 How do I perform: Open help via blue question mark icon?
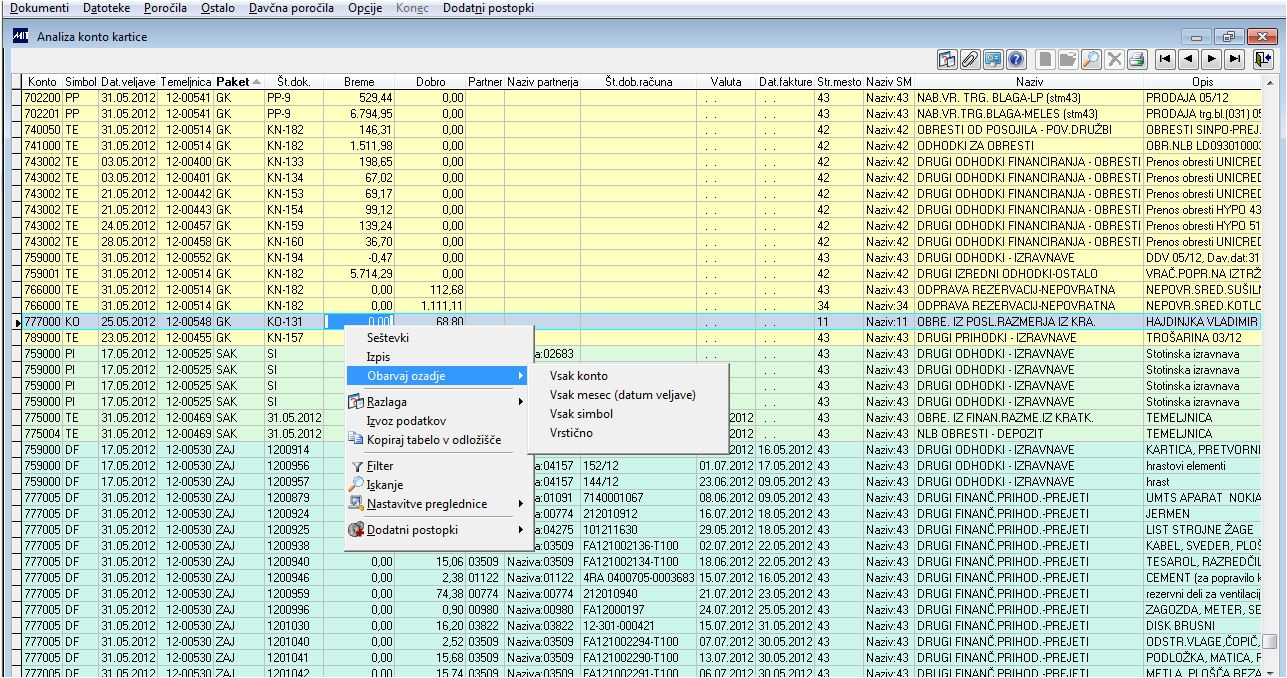point(1016,59)
